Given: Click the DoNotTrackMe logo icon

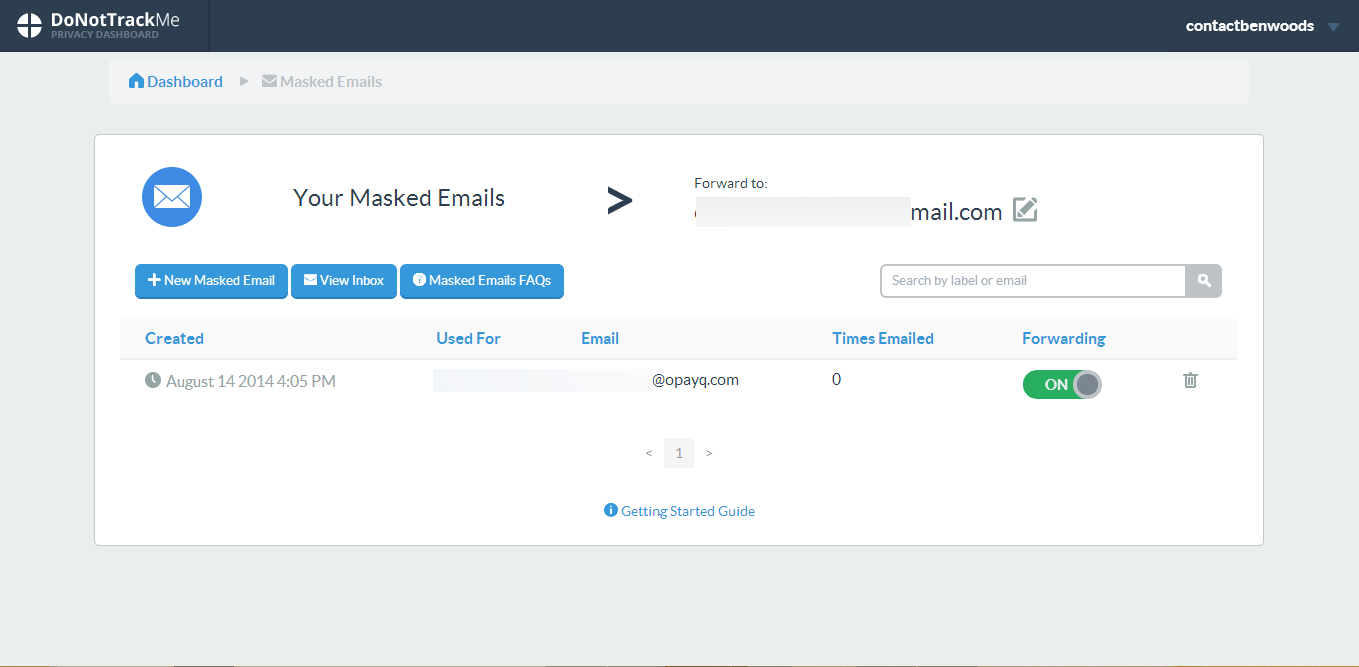Looking at the screenshot, I should point(29,24).
